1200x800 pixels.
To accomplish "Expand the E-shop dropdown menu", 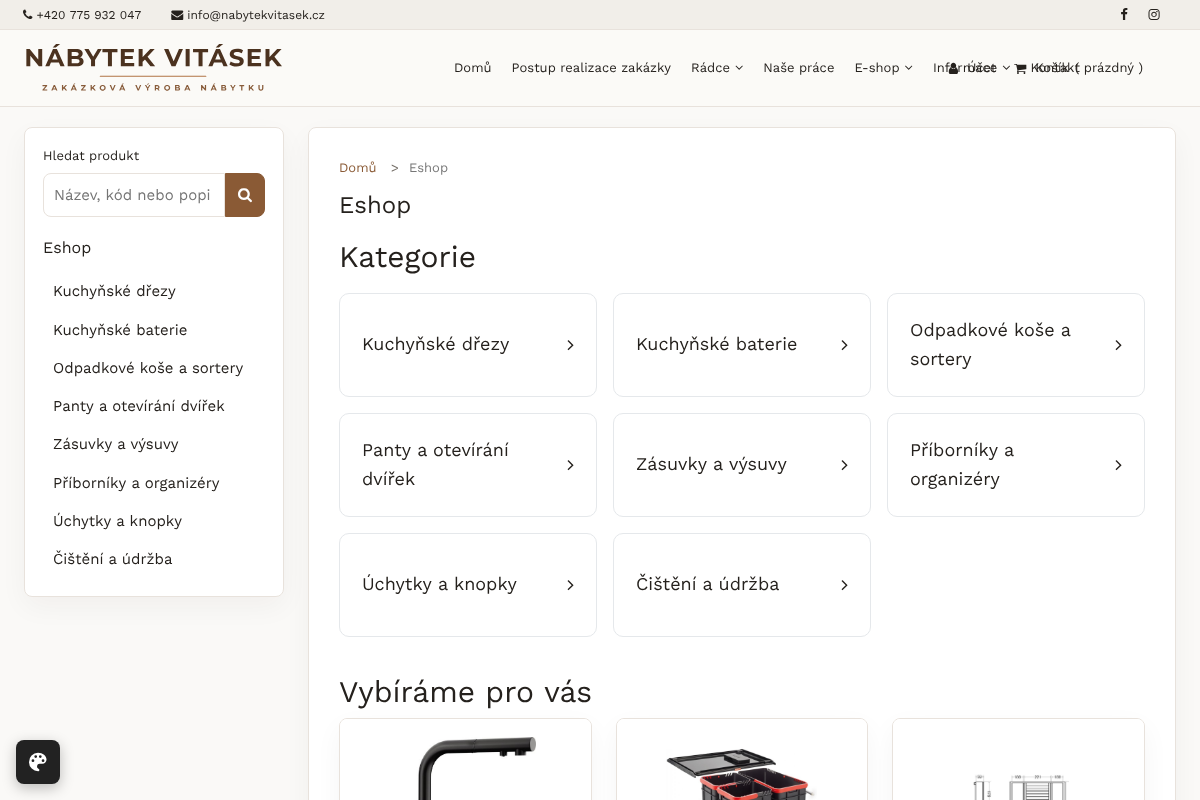I will click(x=884, y=68).
